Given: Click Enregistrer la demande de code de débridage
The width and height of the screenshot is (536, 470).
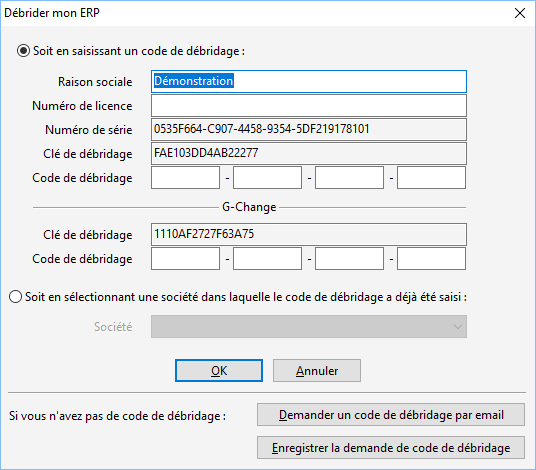Looking at the screenshot, I should (x=391, y=447).
